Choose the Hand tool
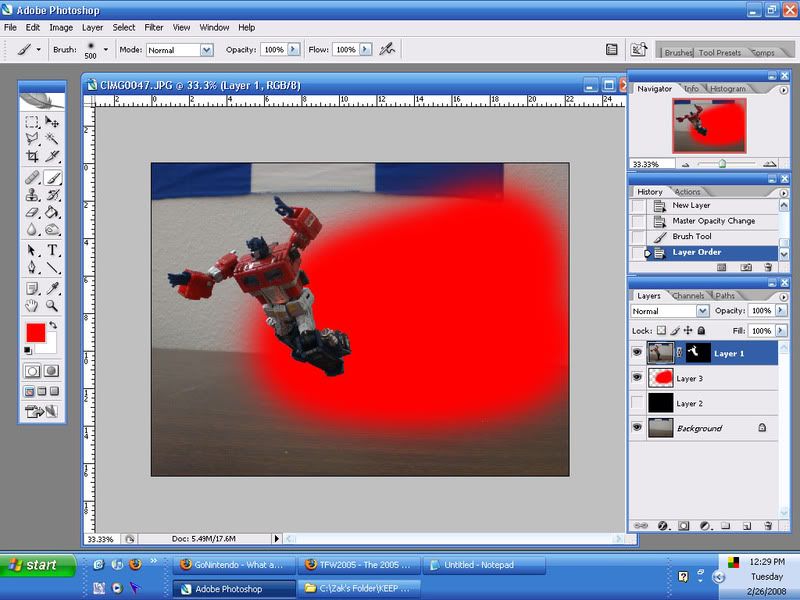Image resolution: width=800 pixels, height=600 pixels. (x=32, y=306)
